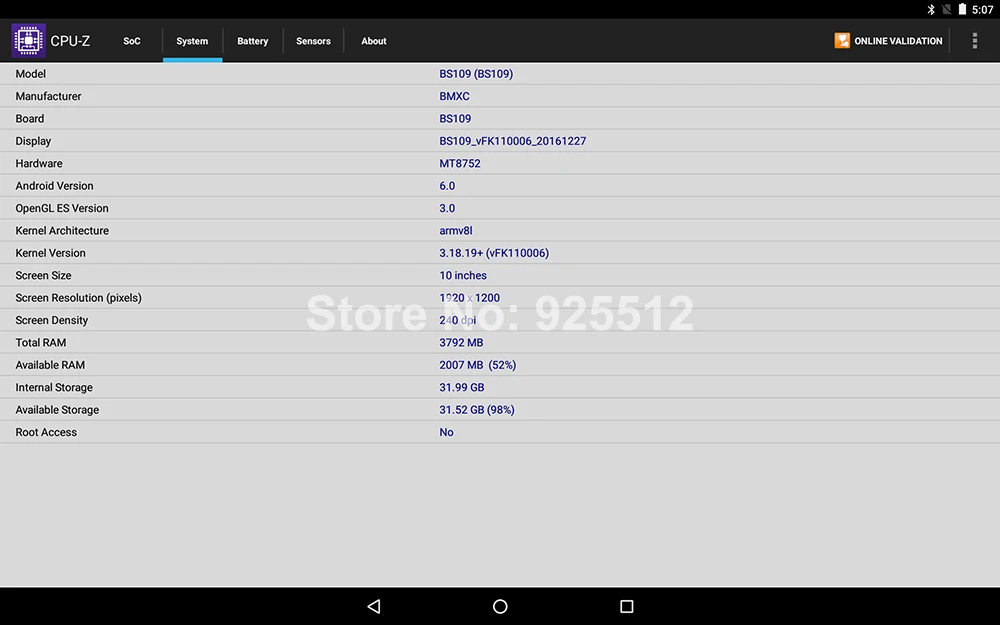Select the Model row label
Image resolution: width=1000 pixels, height=625 pixels.
[31, 74]
